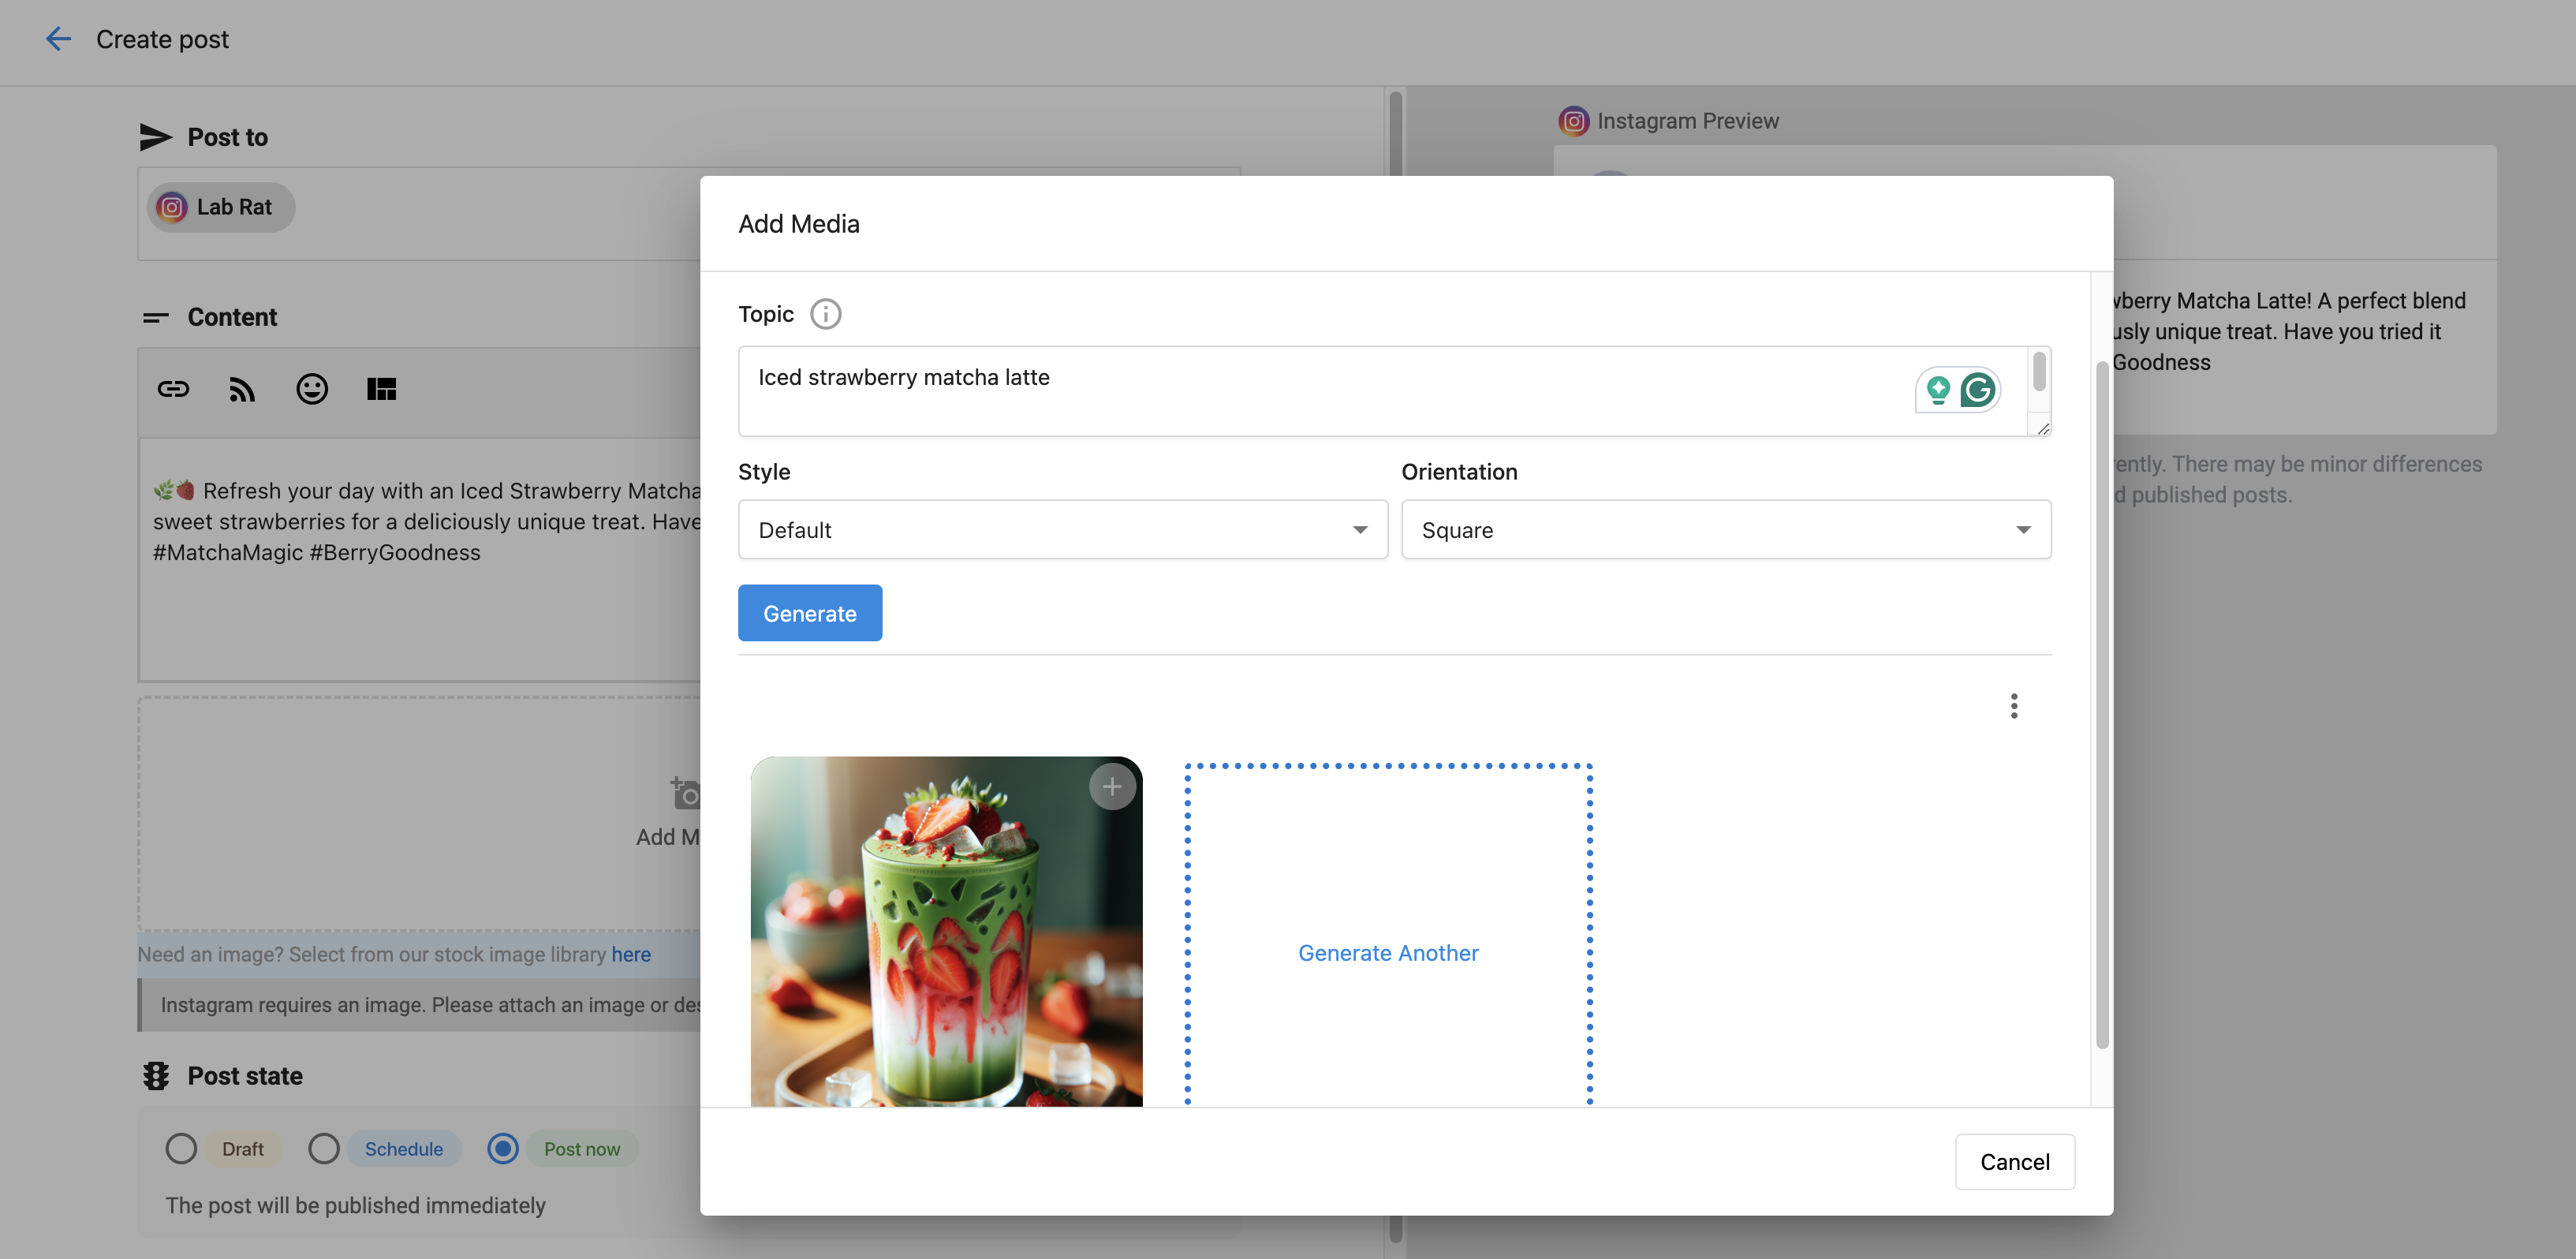Click the Add Media dialog vertical scrollbar
Image resolution: width=2576 pixels, height=1259 pixels.
(x=2101, y=700)
